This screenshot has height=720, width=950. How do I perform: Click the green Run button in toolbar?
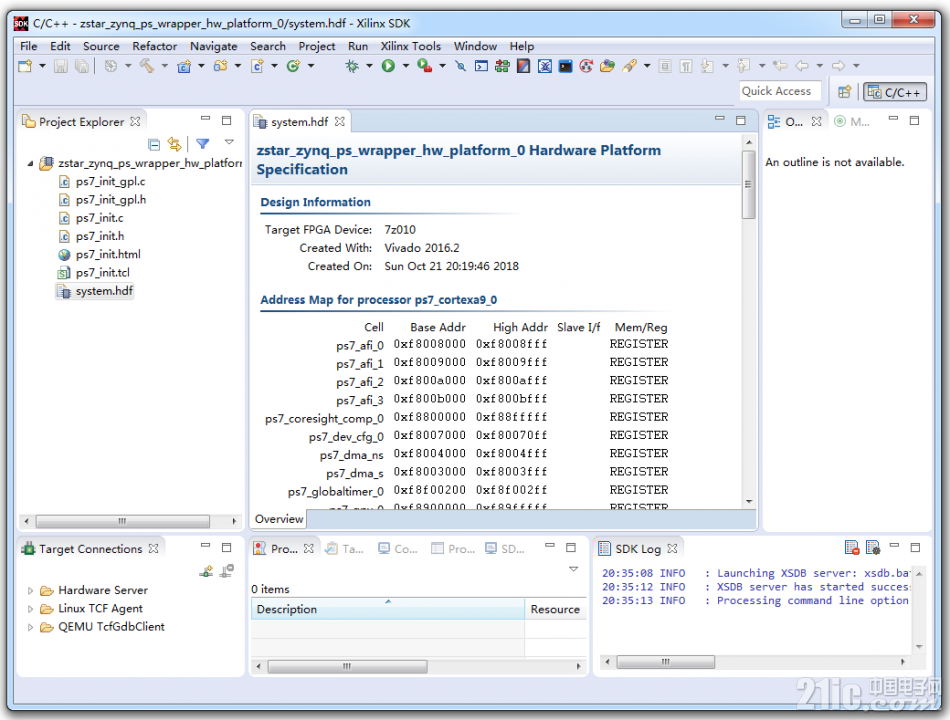pos(388,65)
